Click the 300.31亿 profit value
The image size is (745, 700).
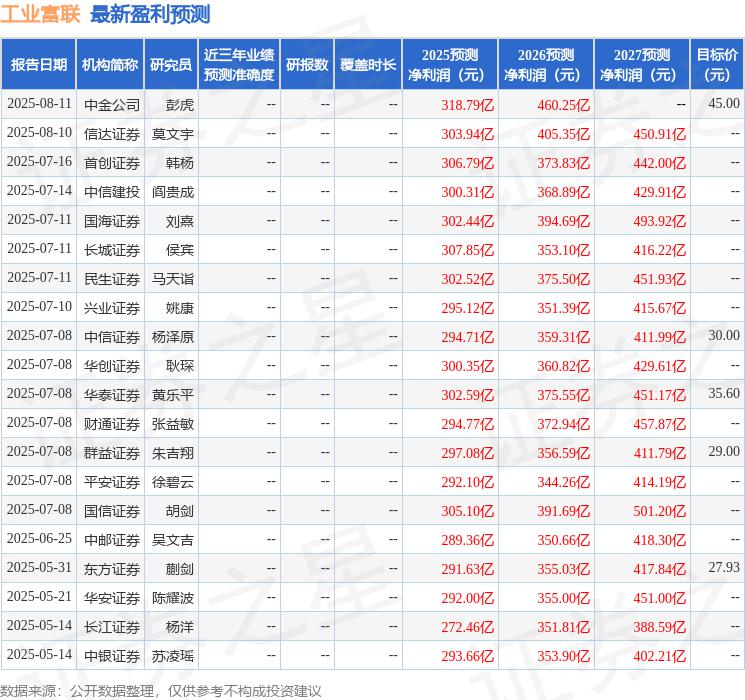pos(468,192)
